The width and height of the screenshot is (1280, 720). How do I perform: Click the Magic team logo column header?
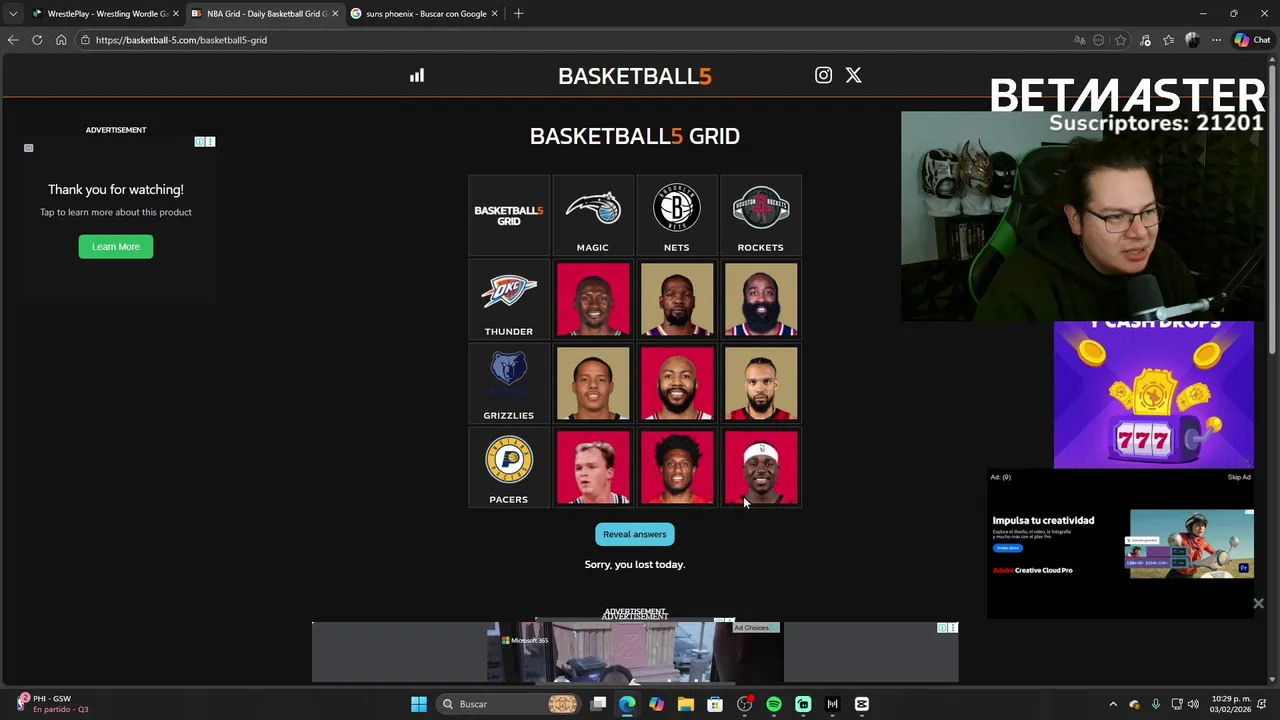(593, 216)
